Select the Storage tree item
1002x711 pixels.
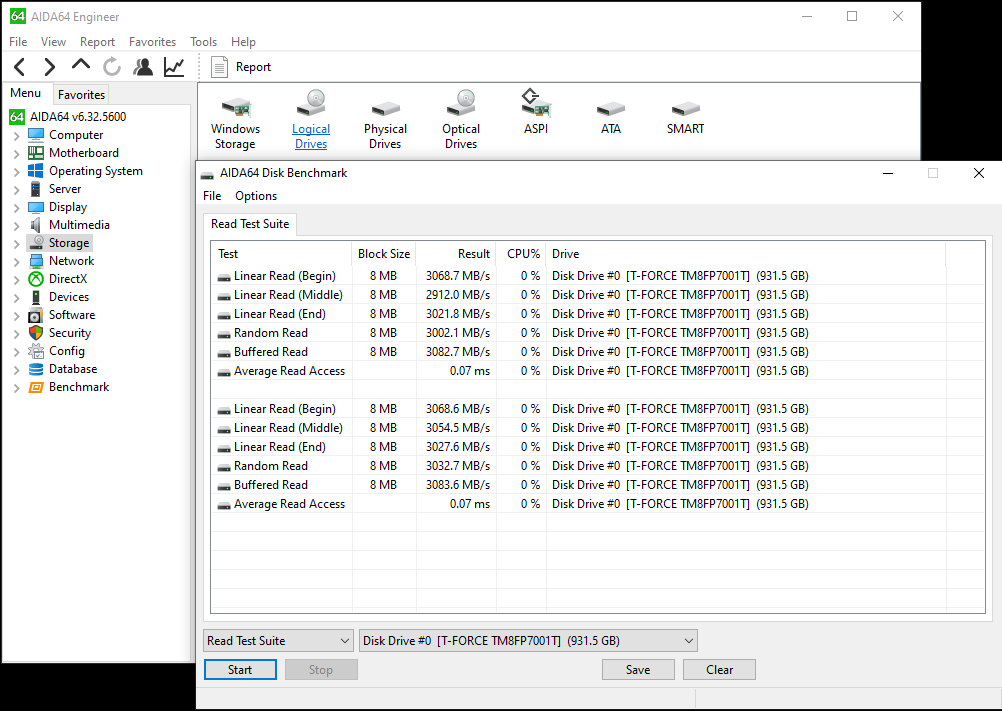pyautogui.click(x=69, y=243)
